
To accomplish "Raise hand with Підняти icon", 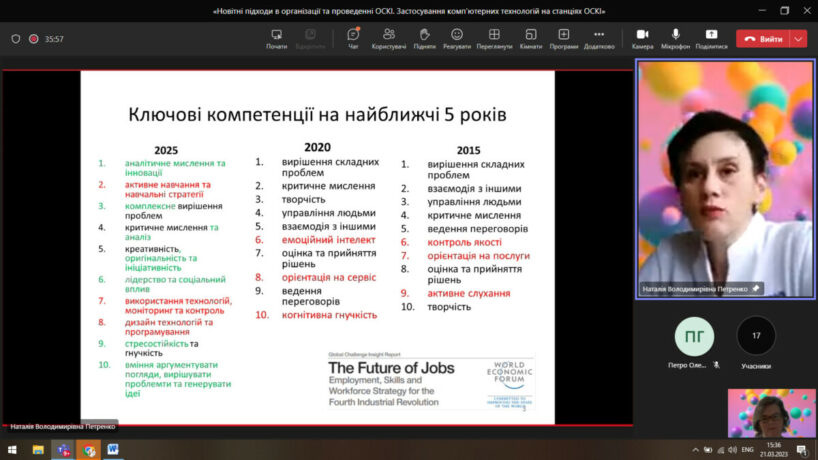I will [x=424, y=38].
